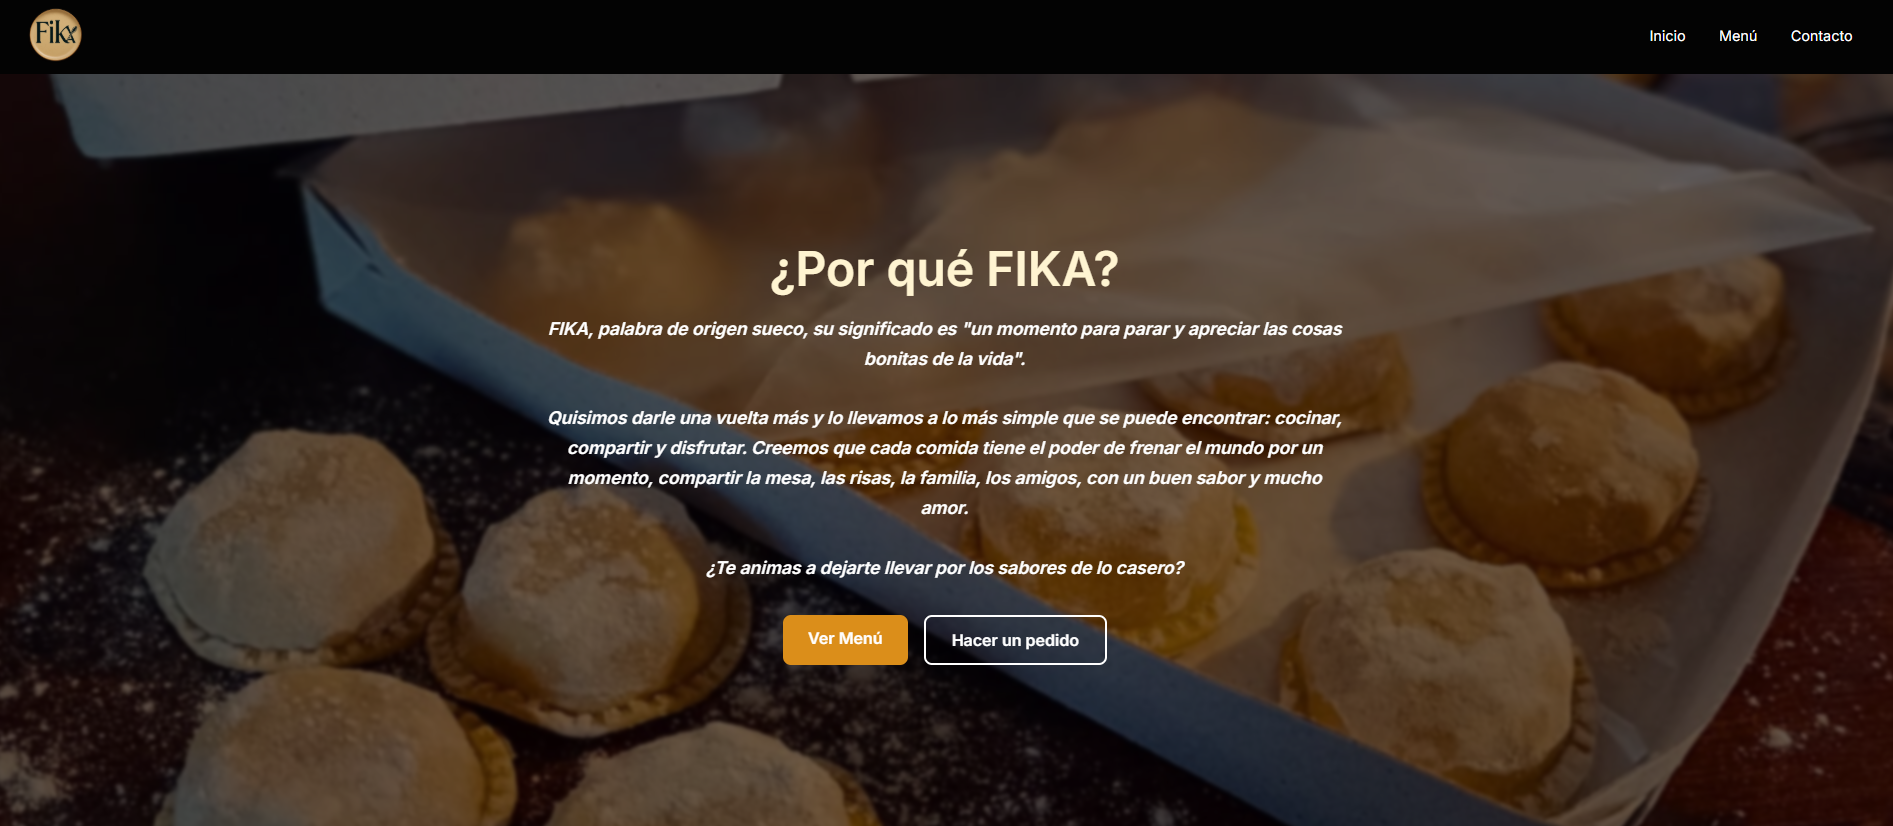Go to Inicio in the navbar
Viewport: 1893px width, 826px height.
pyautogui.click(x=1667, y=36)
